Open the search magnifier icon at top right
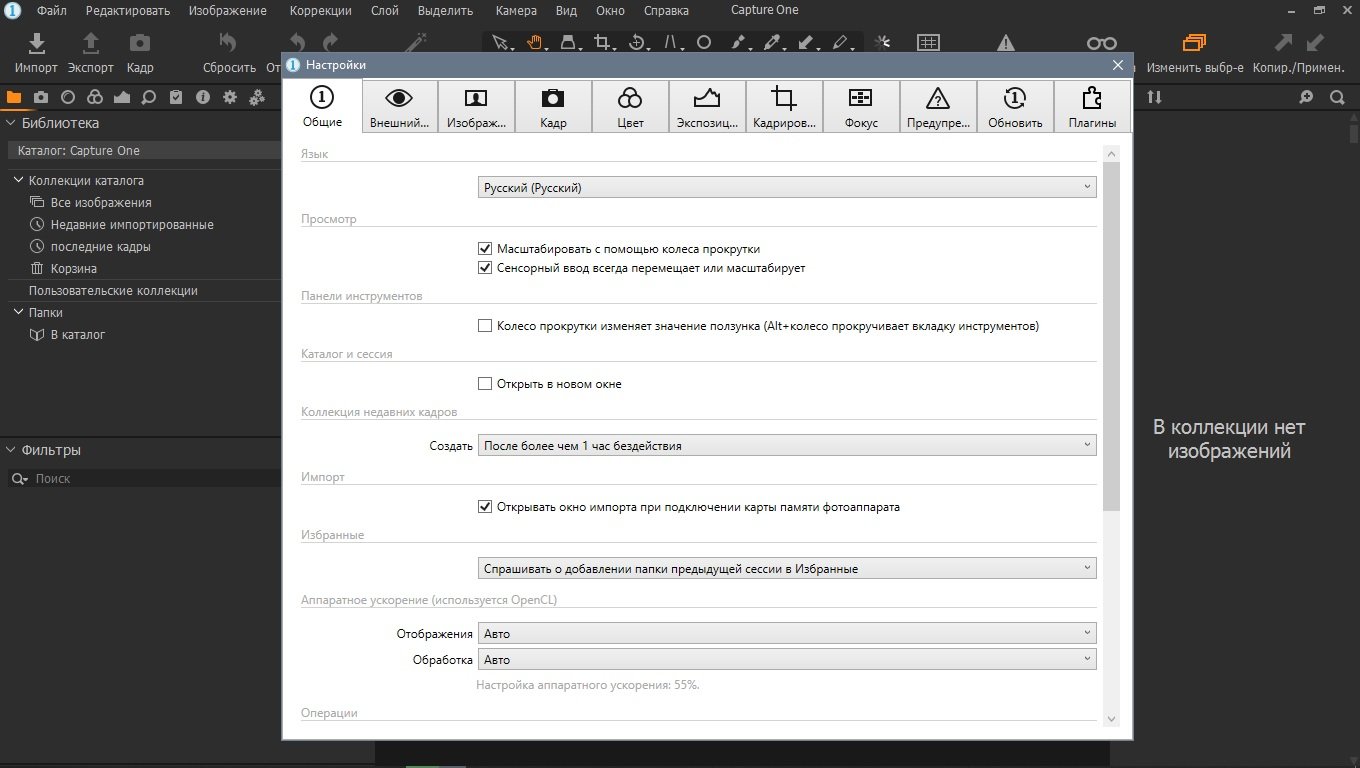1360x768 pixels. click(x=1337, y=97)
